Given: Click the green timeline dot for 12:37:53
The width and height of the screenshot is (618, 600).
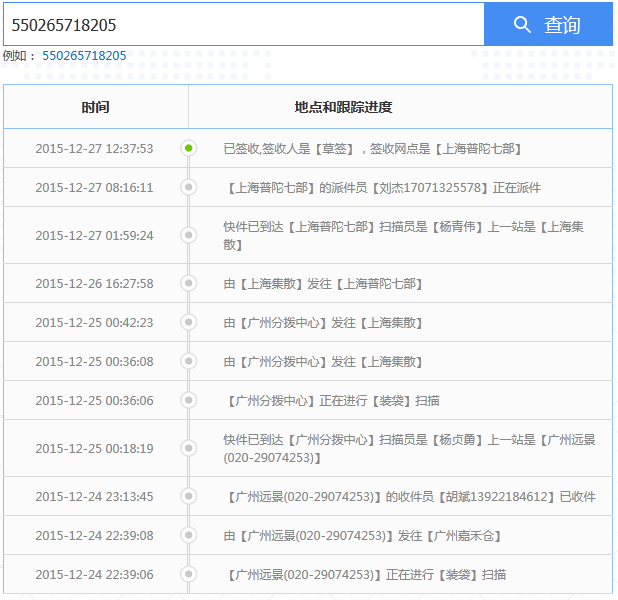Looking at the screenshot, I should point(189,148).
